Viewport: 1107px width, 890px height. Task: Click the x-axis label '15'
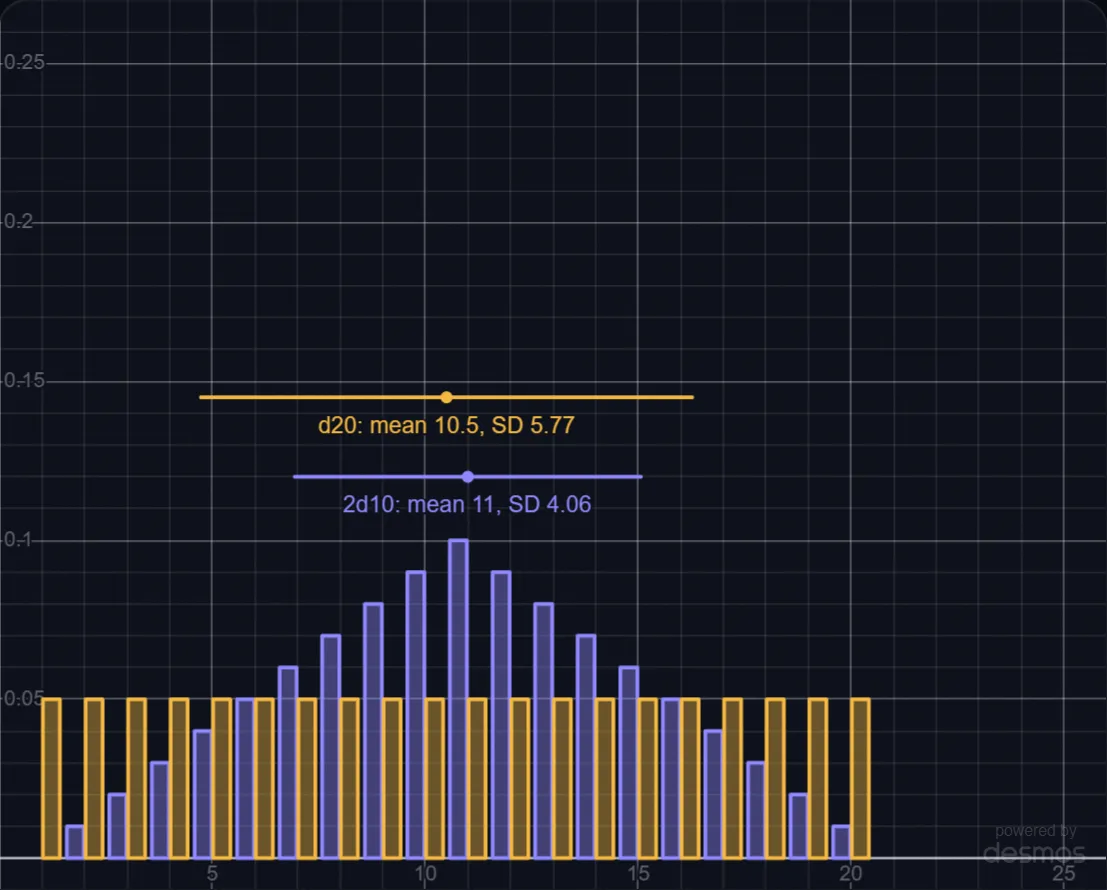[x=638, y=874]
